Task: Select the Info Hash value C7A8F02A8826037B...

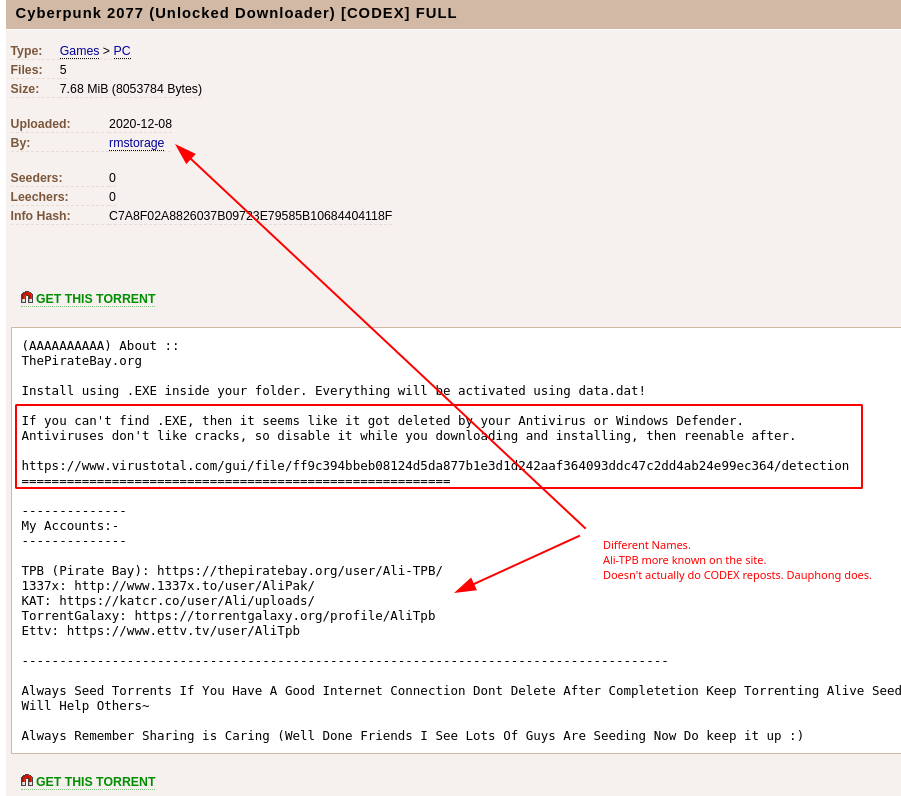Action: click(251, 216)
